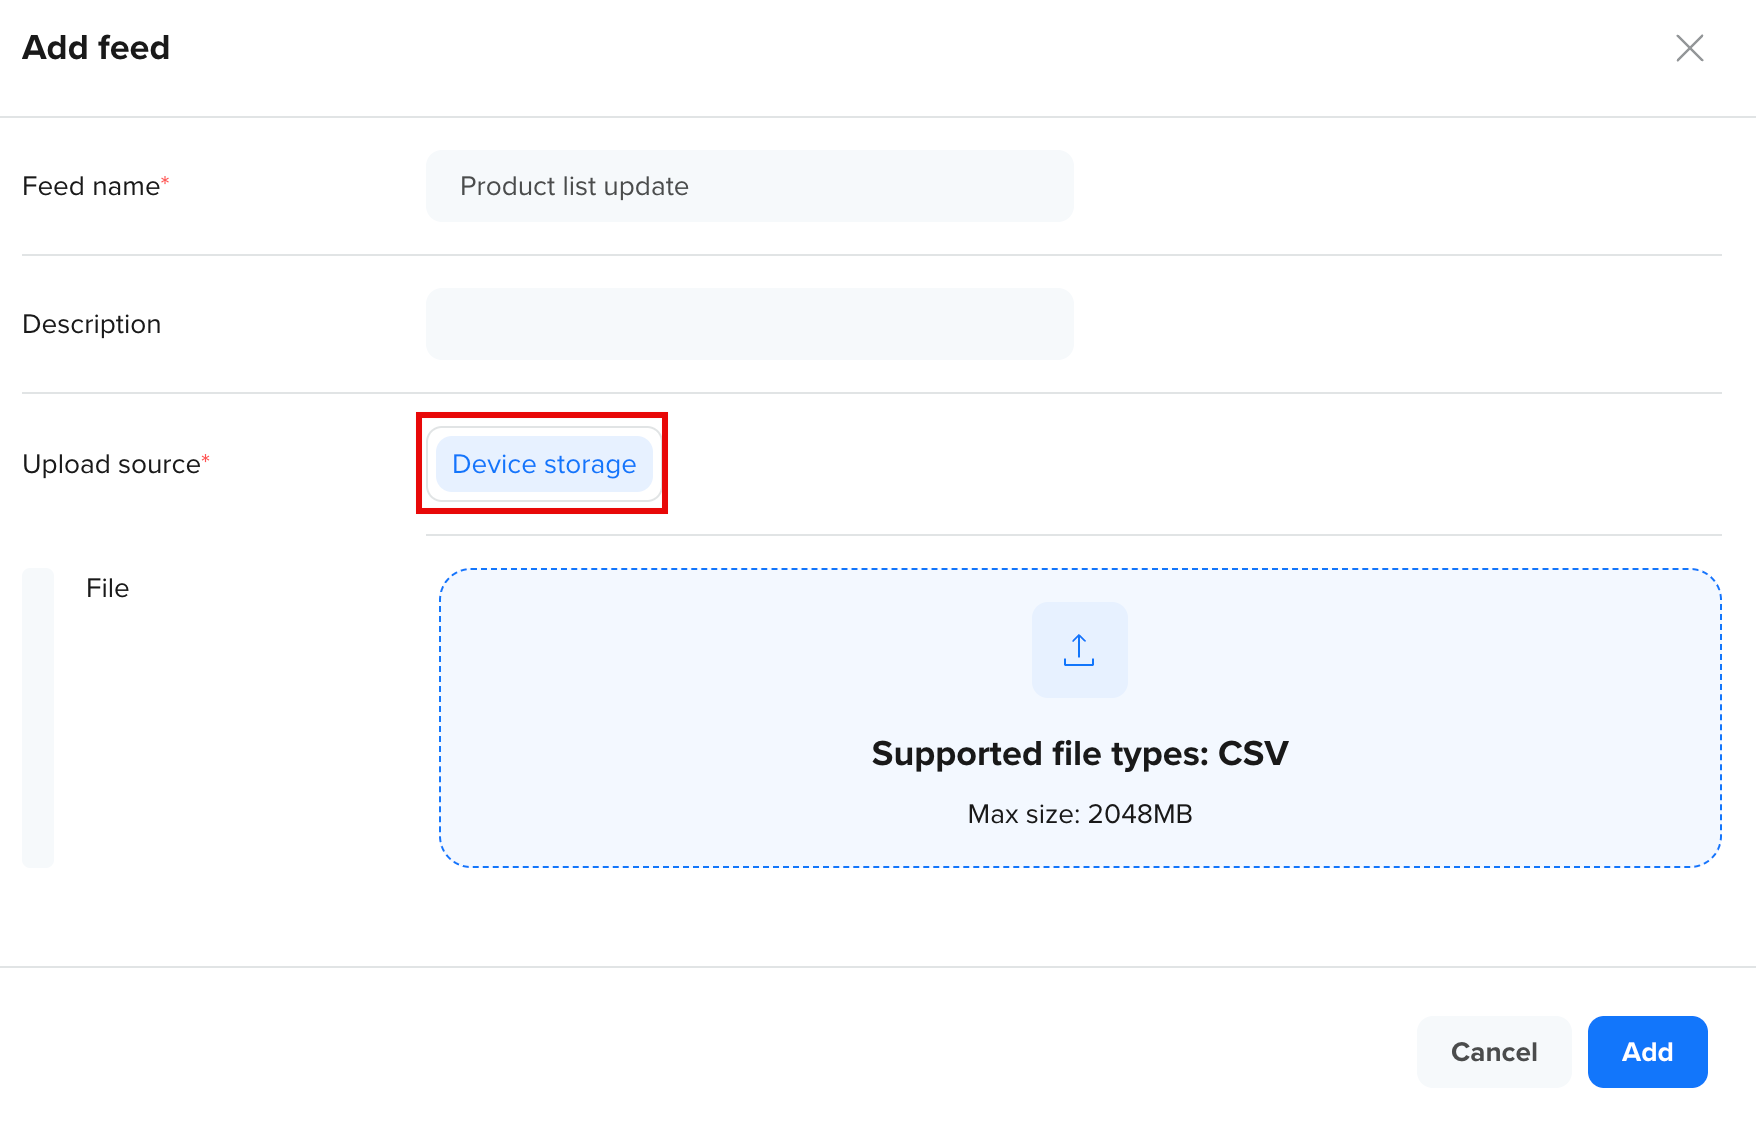The width and height of the screenshot is (1756, 1126).
Task: Click the Description label
Action: [x=91, y=324]
